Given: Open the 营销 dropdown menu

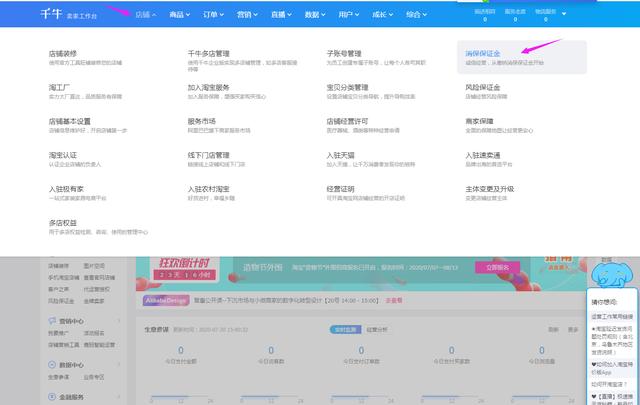Looking at the screenshot, I should [247, 15].
